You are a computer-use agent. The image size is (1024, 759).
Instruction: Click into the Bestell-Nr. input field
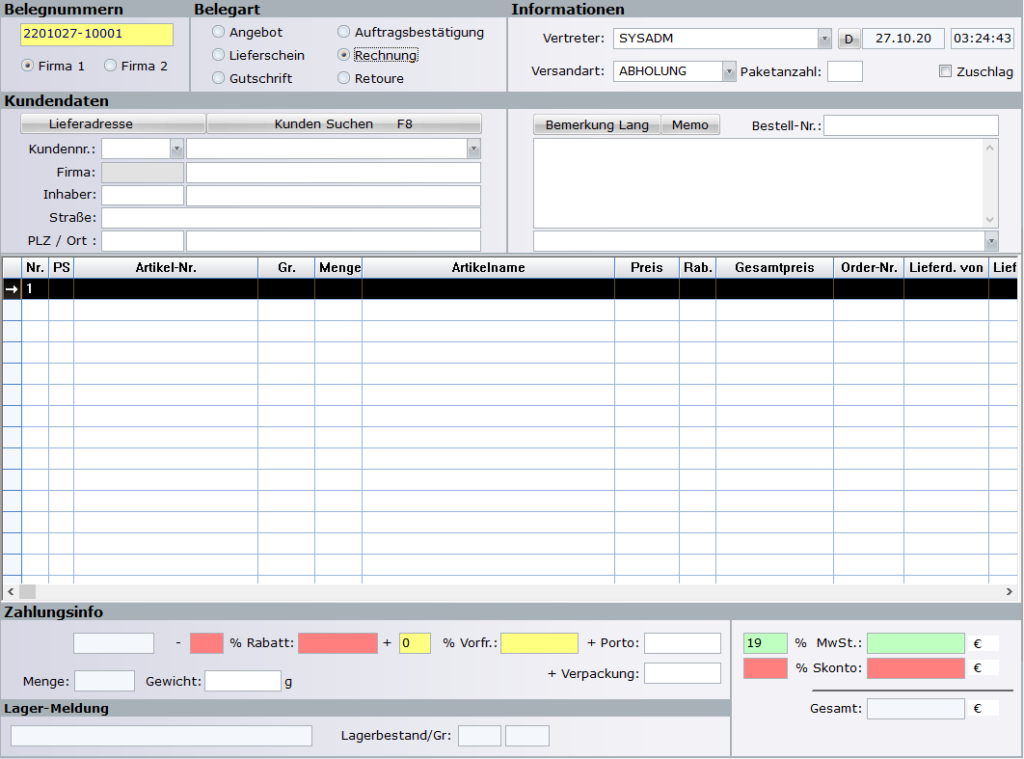click(910, 125)
